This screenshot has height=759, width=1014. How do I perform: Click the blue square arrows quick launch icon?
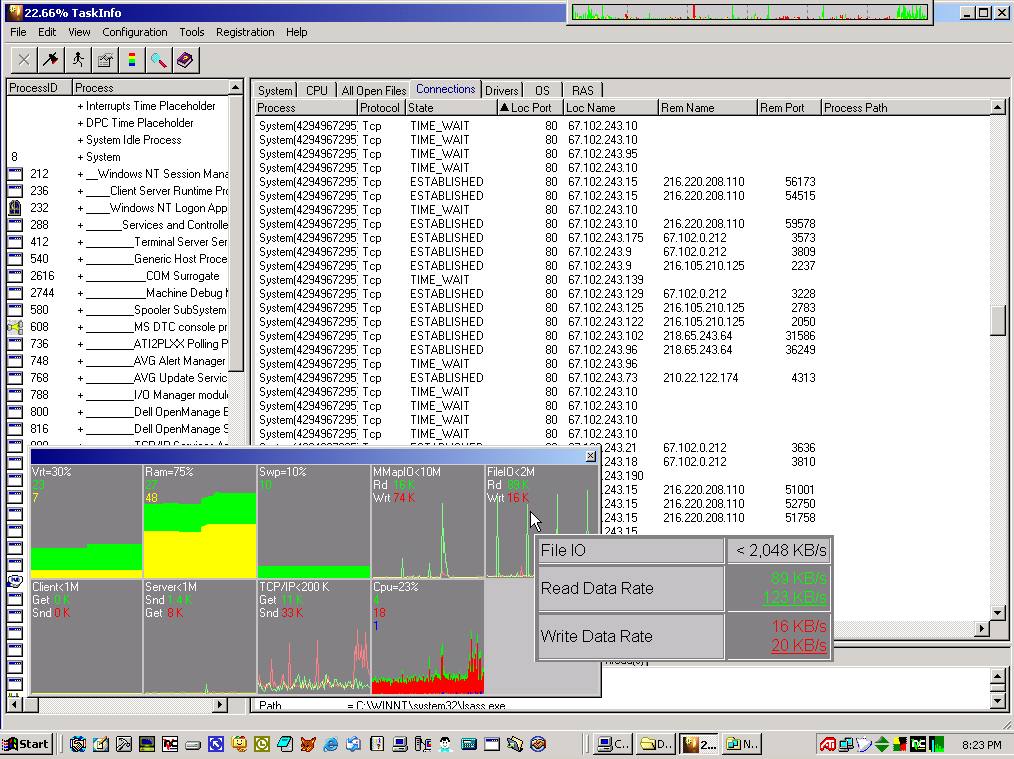(216, 744)
